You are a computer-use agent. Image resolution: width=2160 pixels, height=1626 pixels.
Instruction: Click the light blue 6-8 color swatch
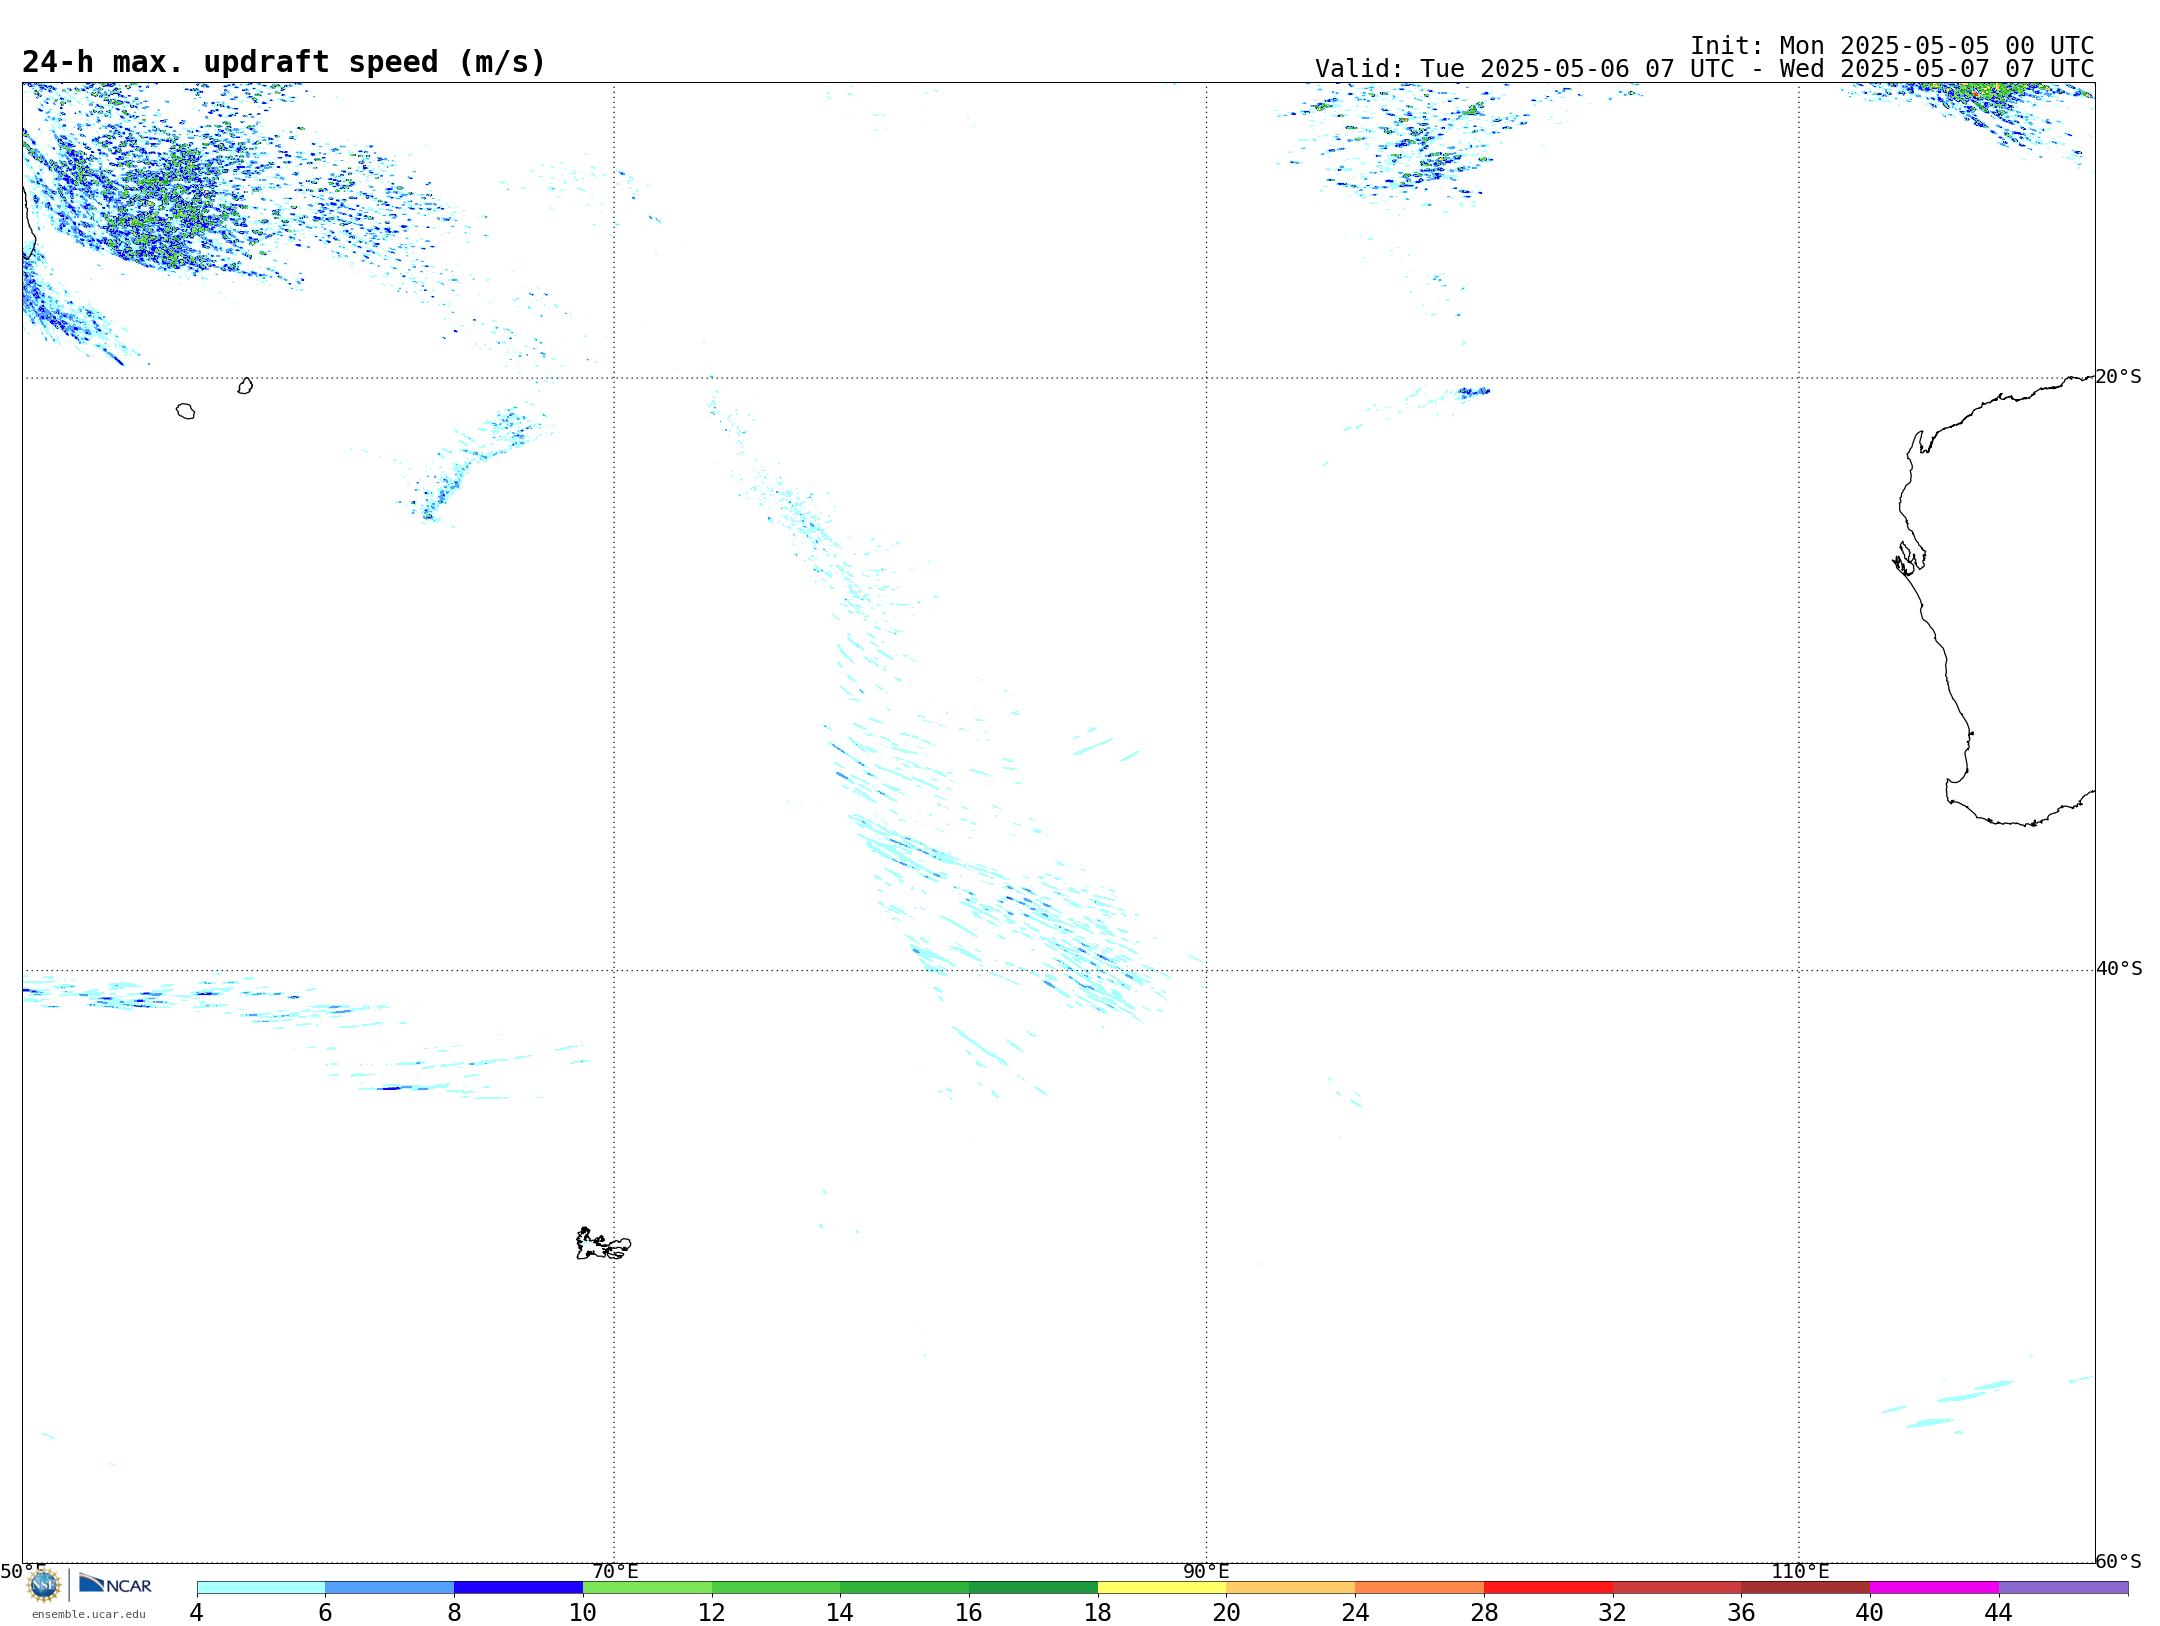pos(390,1588)
